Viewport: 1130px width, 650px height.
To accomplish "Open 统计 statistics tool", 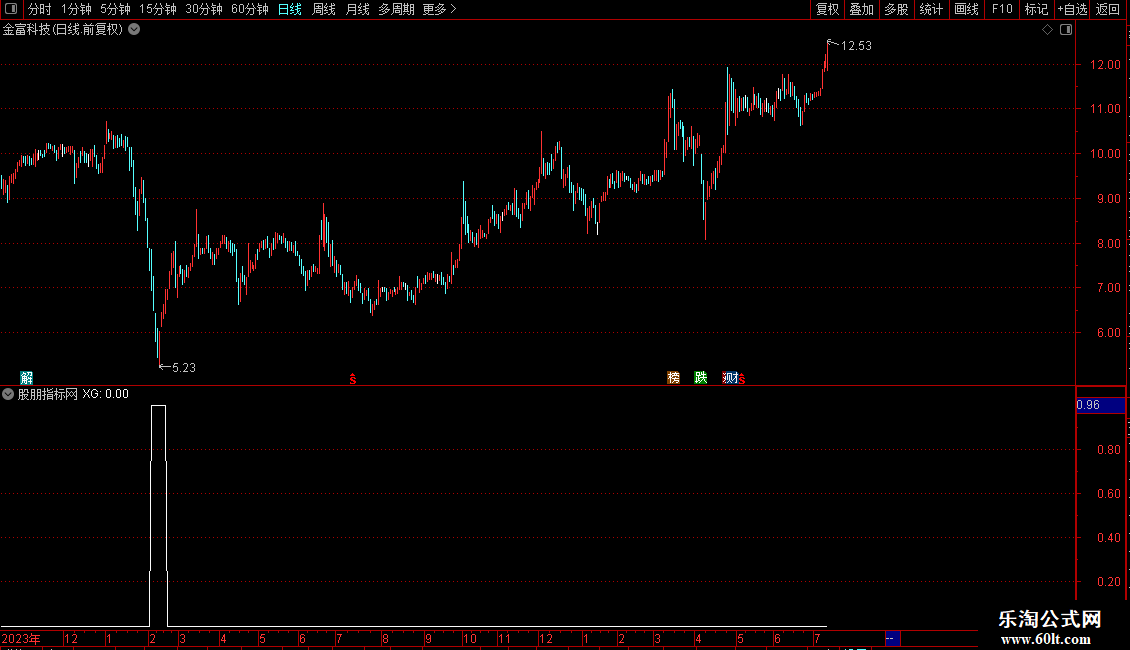I will pos(931,9).
